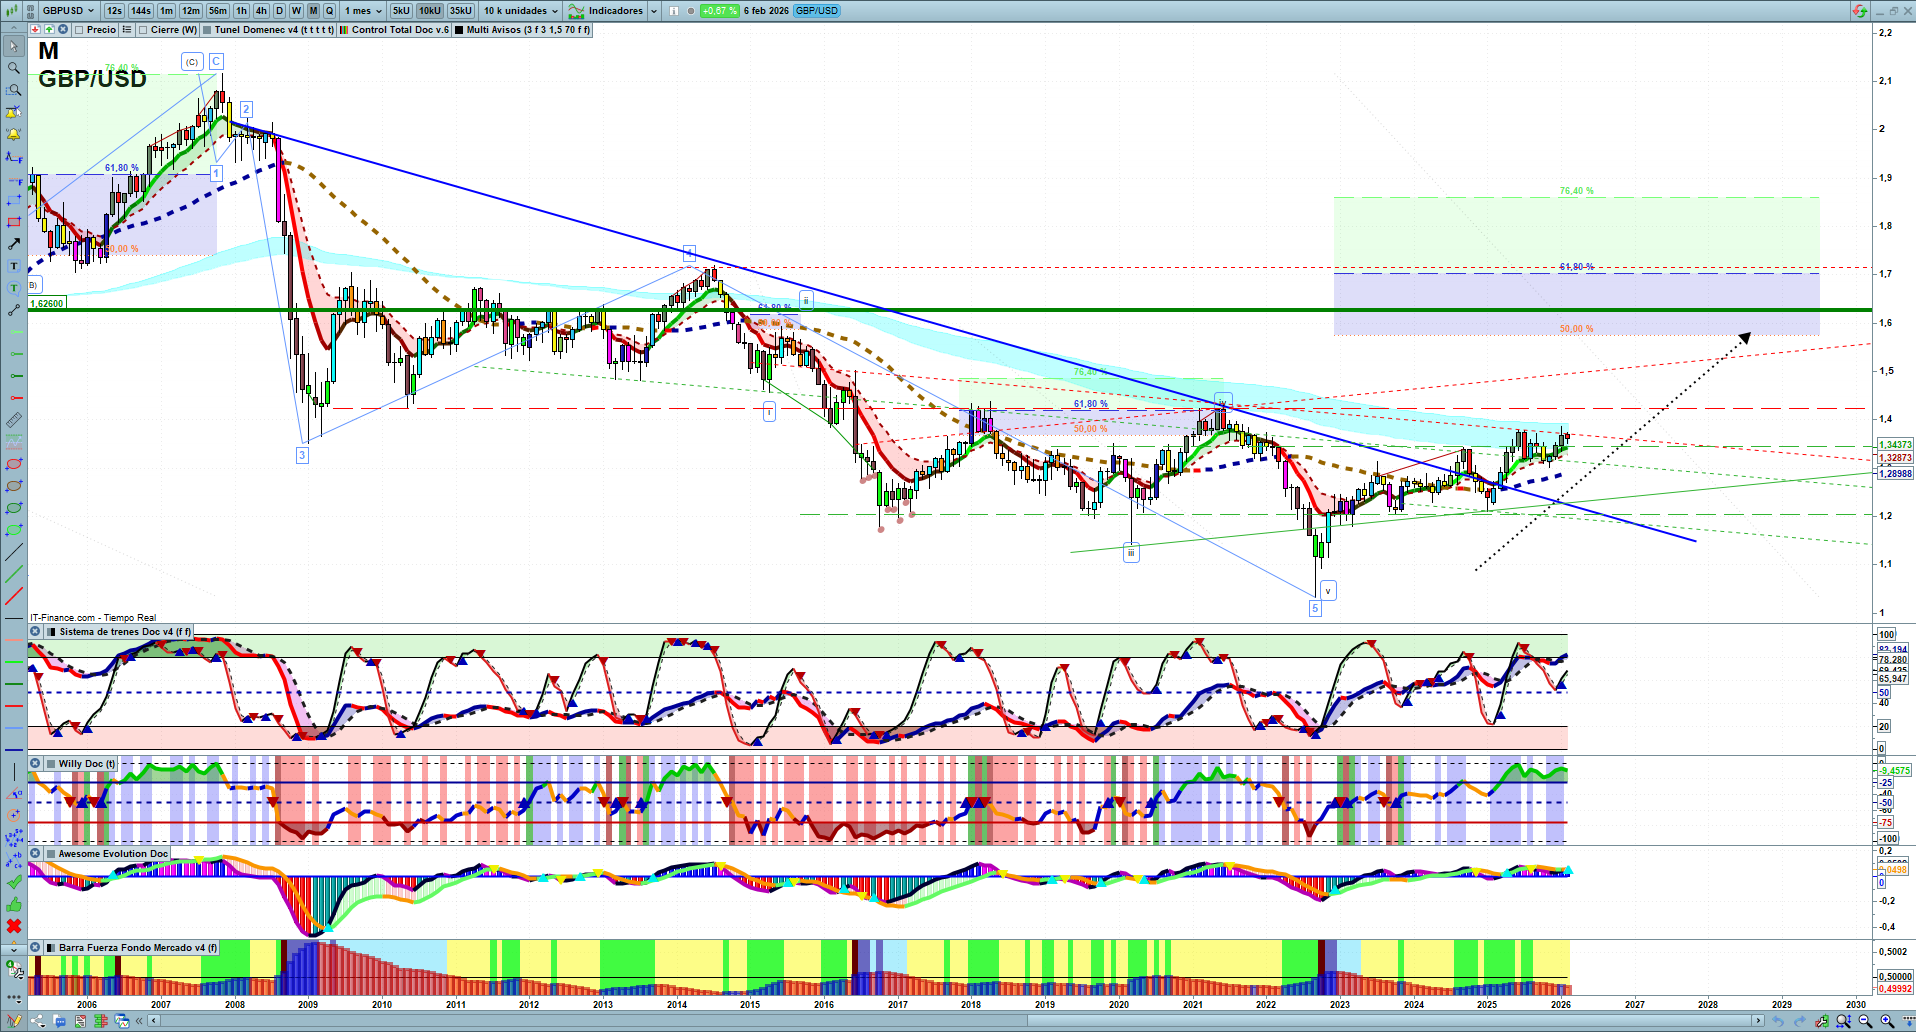Switch to the 1h timeframe
Viewport: 1916px width, 1032px height.
pyautogui.click(x=241, y=11)
